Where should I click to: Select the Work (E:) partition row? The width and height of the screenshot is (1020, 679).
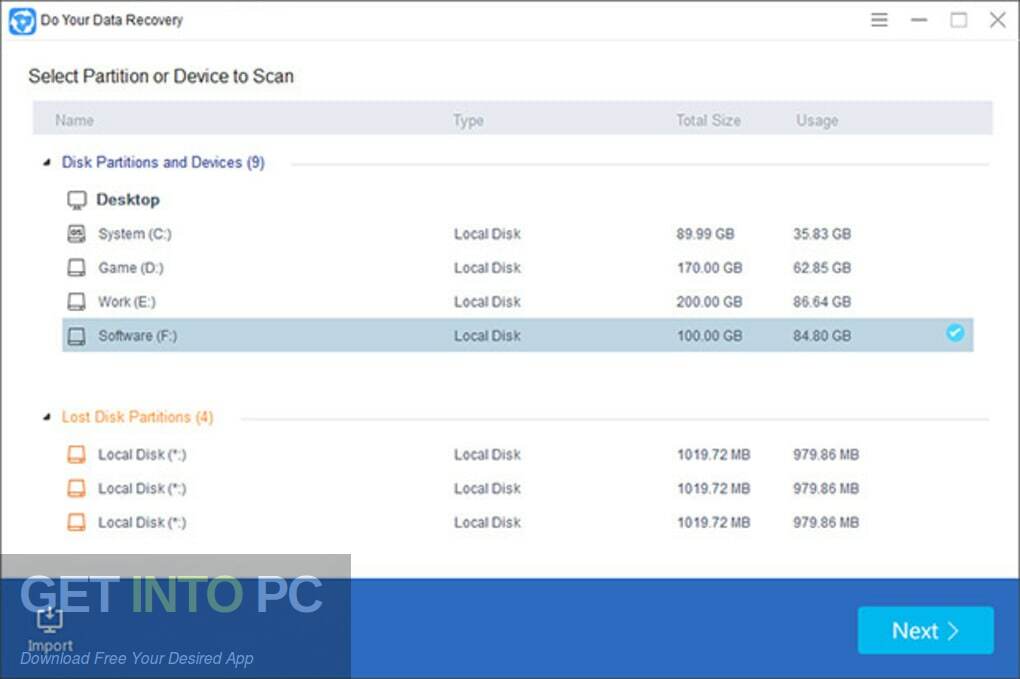517,301
